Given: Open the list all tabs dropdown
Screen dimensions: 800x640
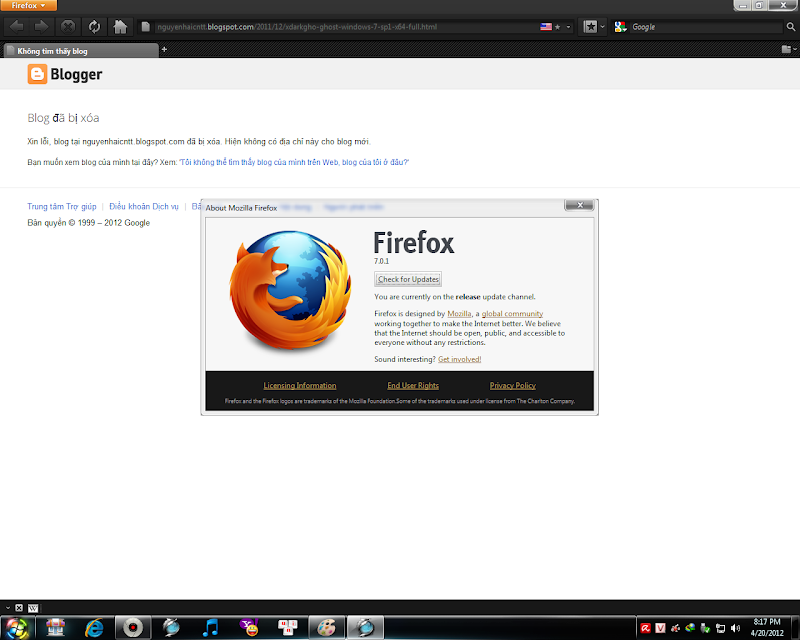Looking at the screenshot, I should [x=789, y=50].
